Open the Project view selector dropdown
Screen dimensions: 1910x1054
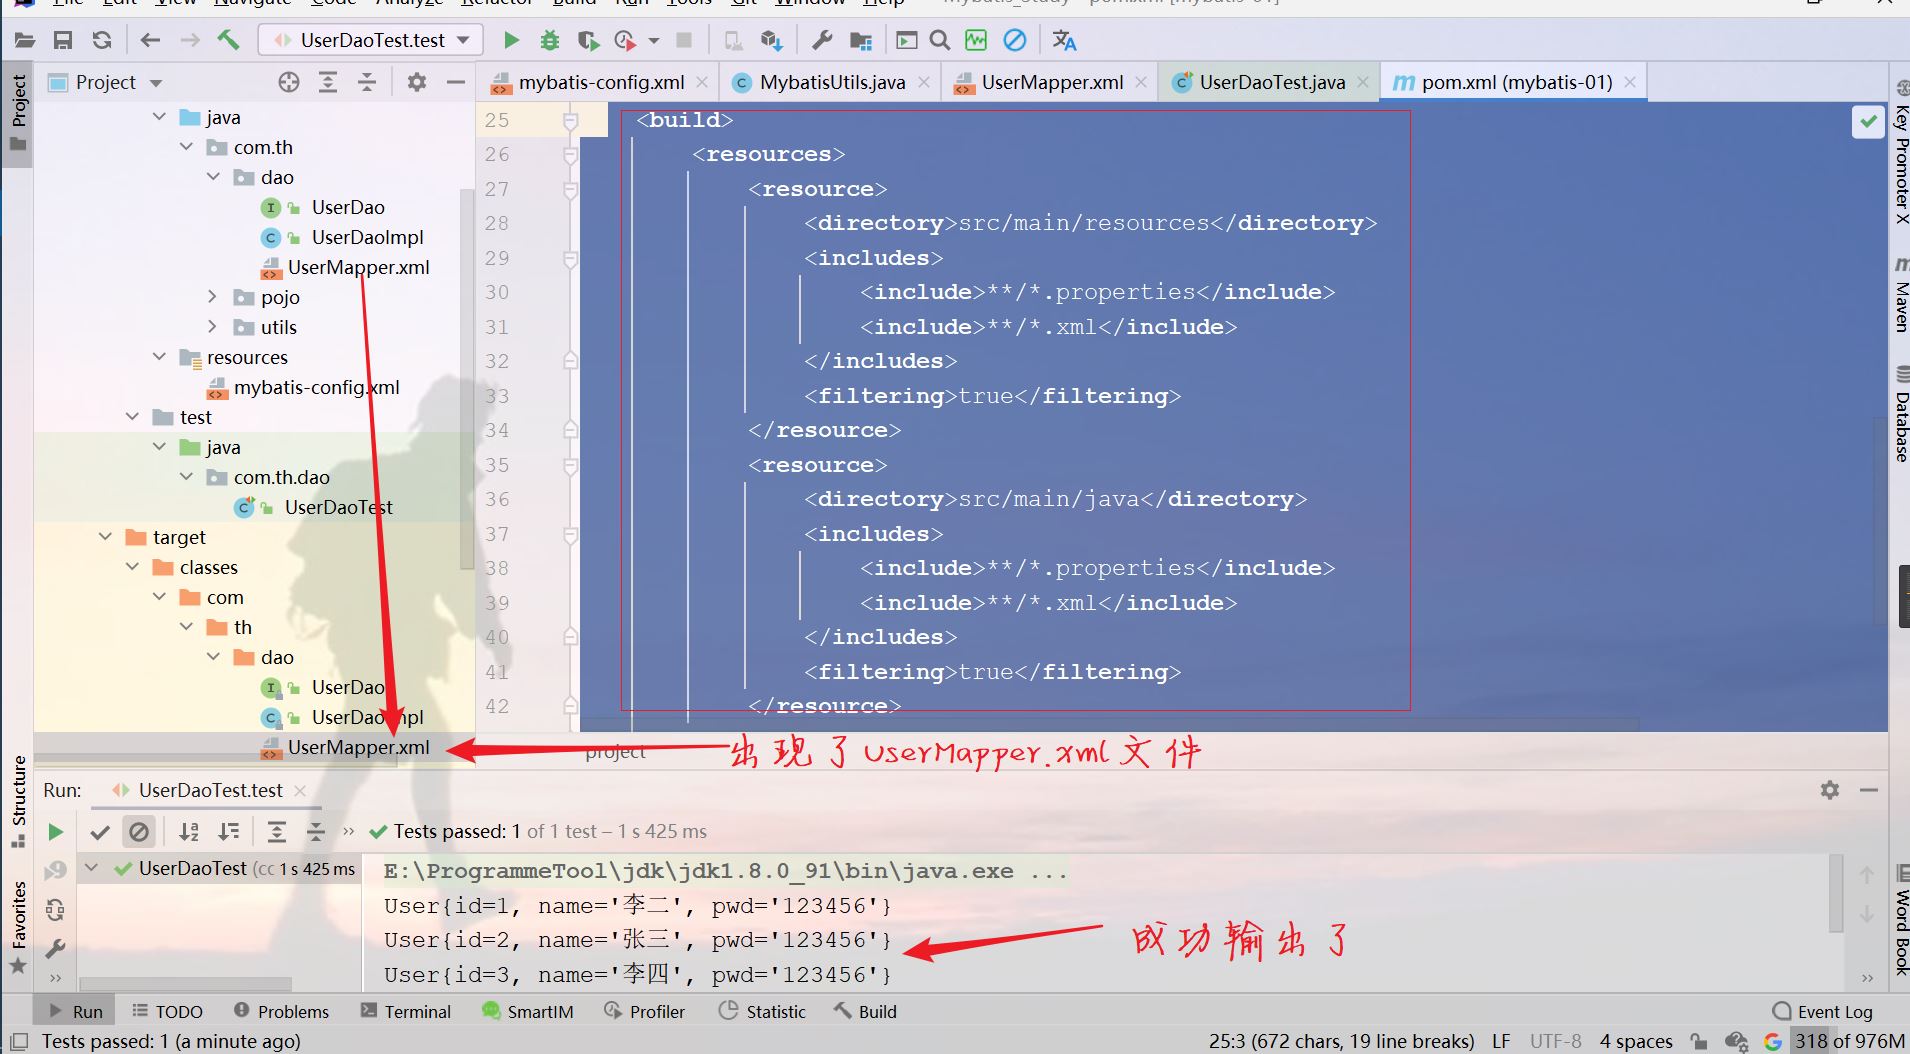pyautogui.click(x=118, y=82)
